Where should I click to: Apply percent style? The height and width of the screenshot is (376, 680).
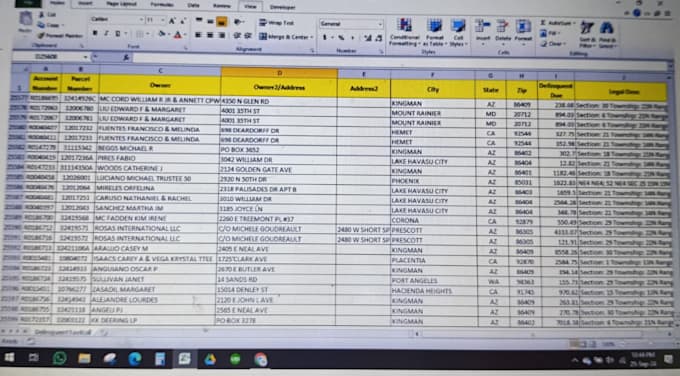pyautogui.click(x=341, y=38)
